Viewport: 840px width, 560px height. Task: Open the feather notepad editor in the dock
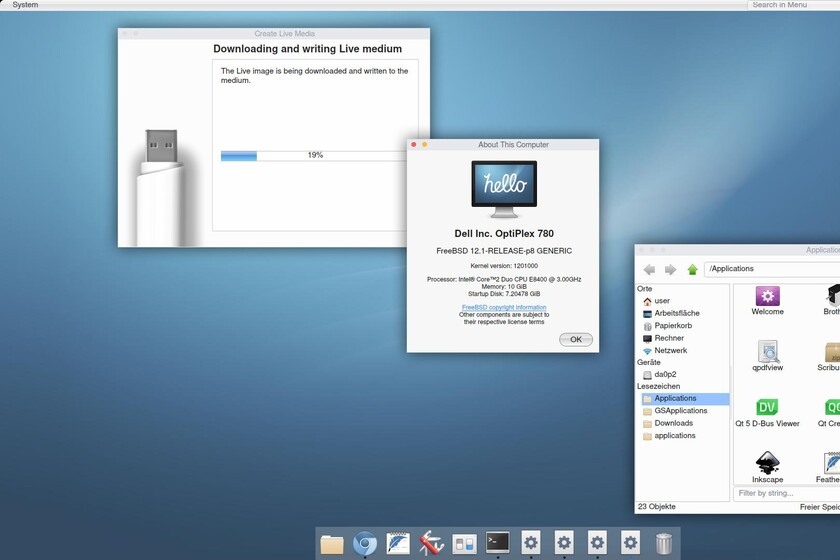click(x=398, y=544)
